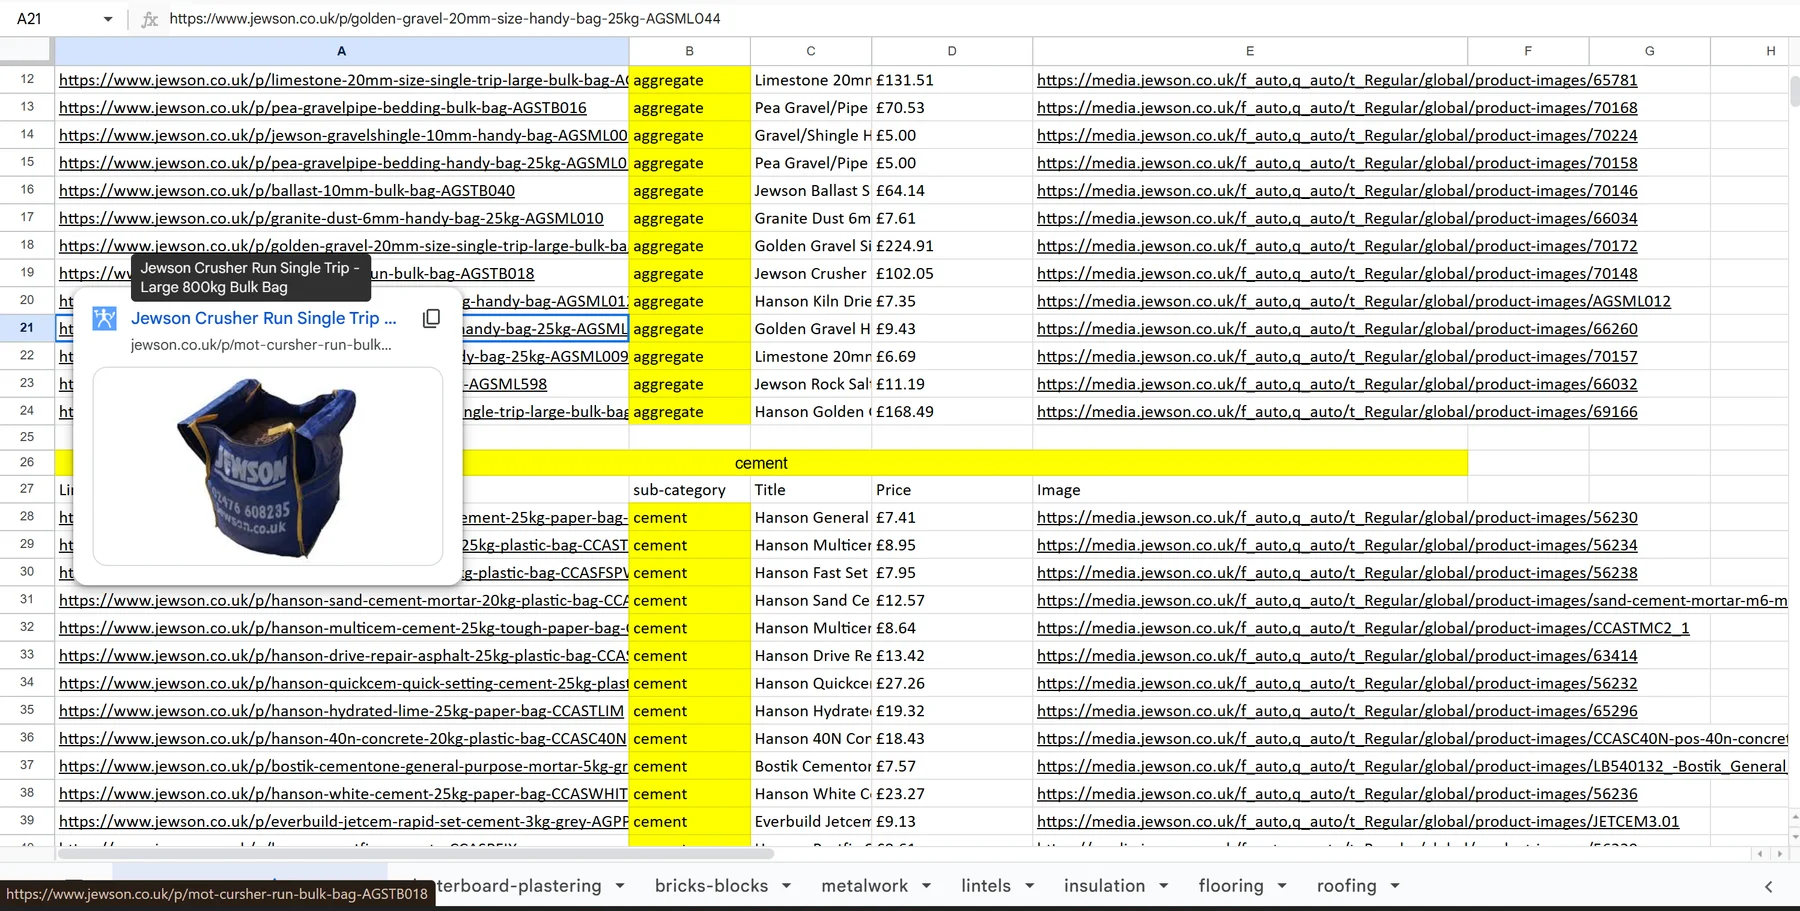Open bricks-blocks sheet tab menu arrow
The image size is (1800, 911).
[x=786, y=886]
